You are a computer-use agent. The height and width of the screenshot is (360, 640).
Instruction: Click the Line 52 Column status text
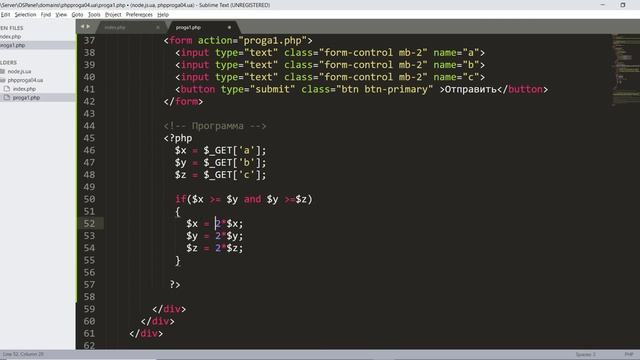click(23, 354)
